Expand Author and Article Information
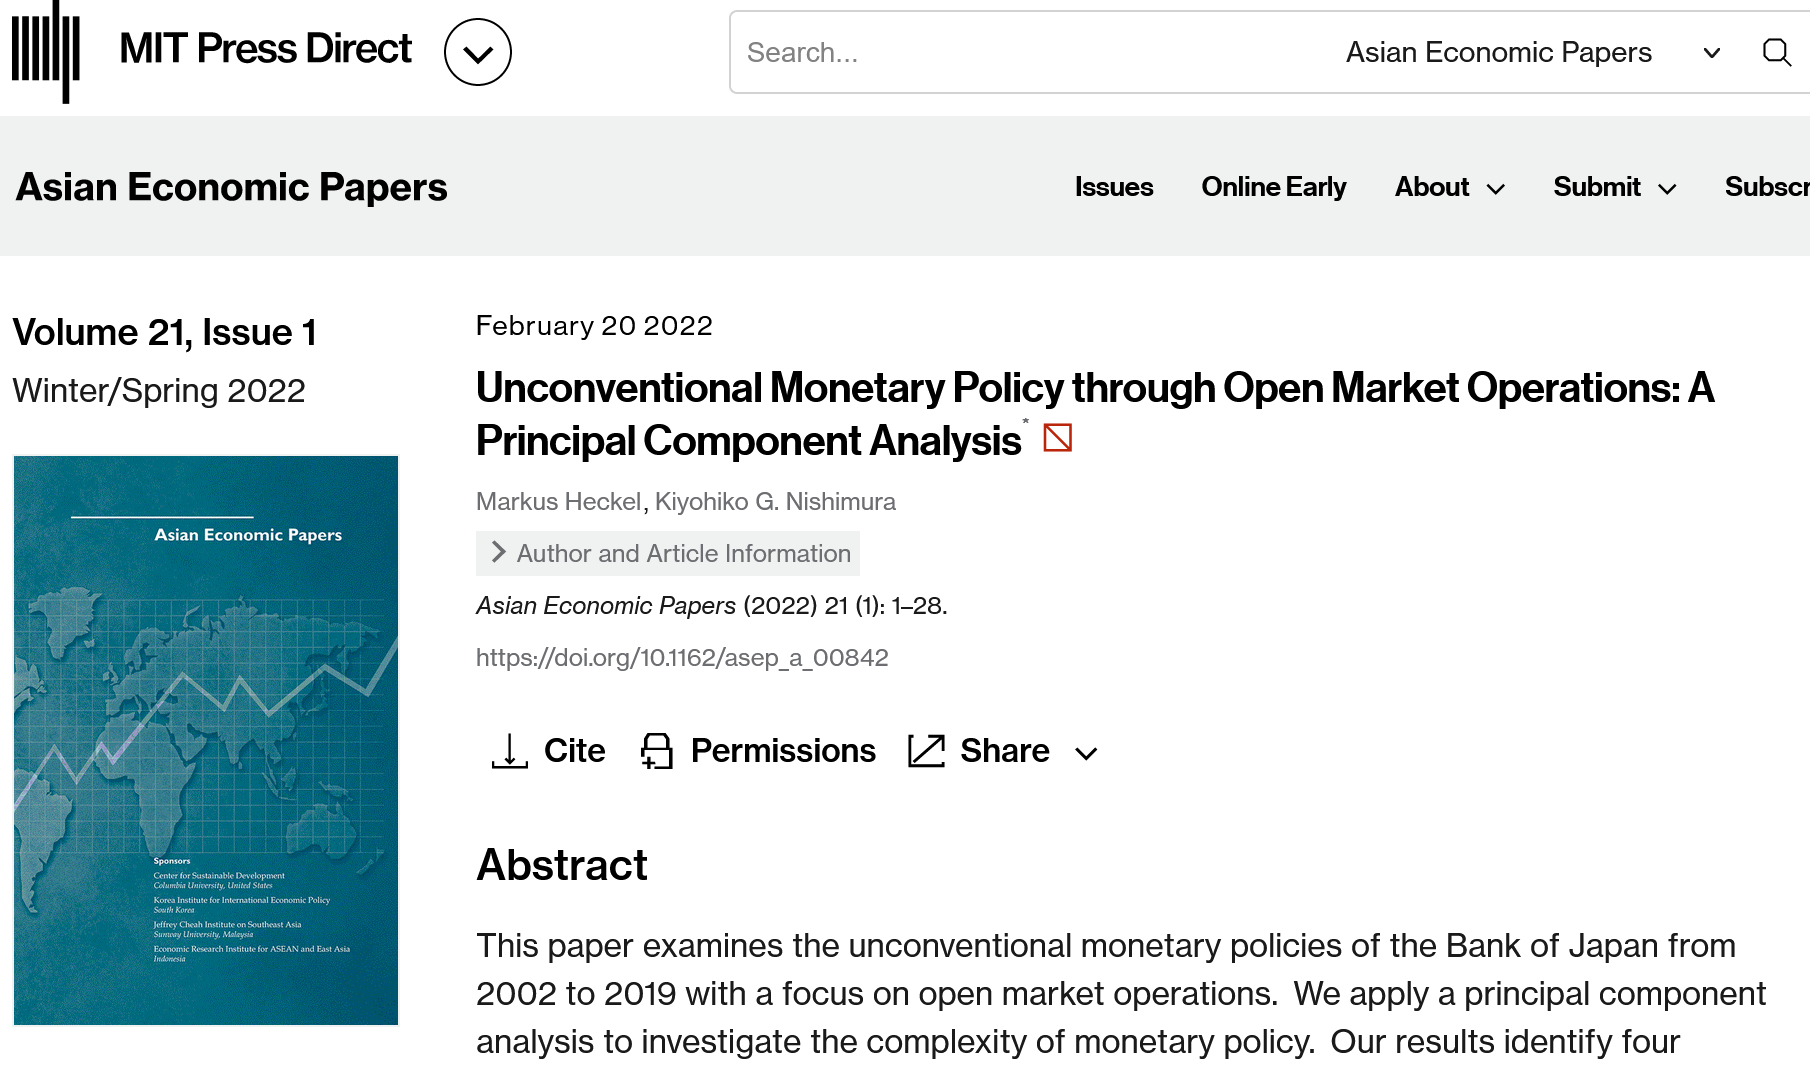 pos(668,553)
